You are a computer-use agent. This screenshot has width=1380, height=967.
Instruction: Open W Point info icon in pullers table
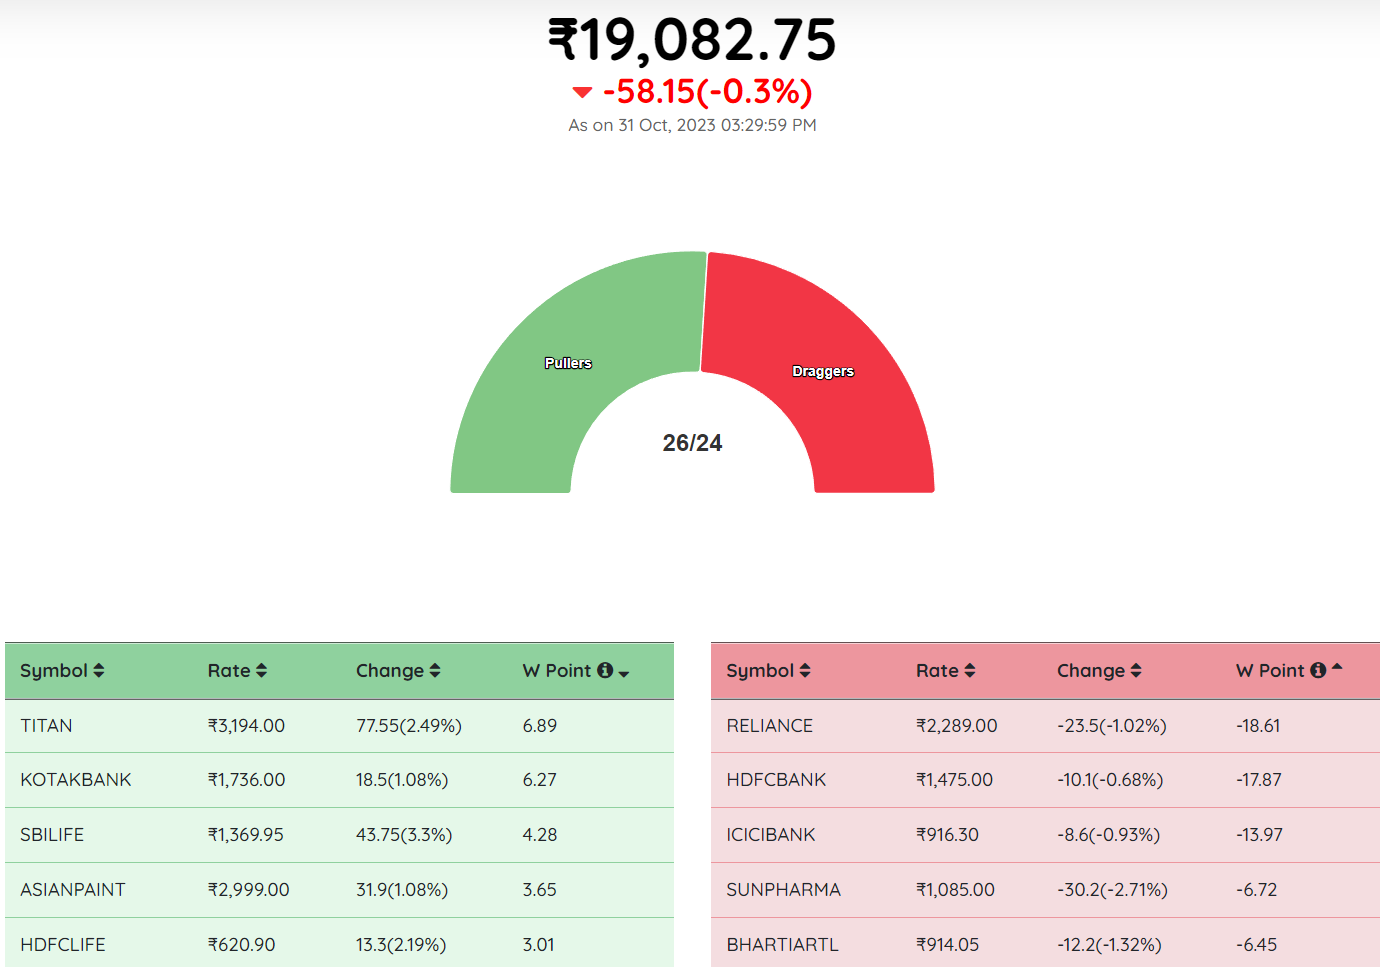tap(605, 670)
